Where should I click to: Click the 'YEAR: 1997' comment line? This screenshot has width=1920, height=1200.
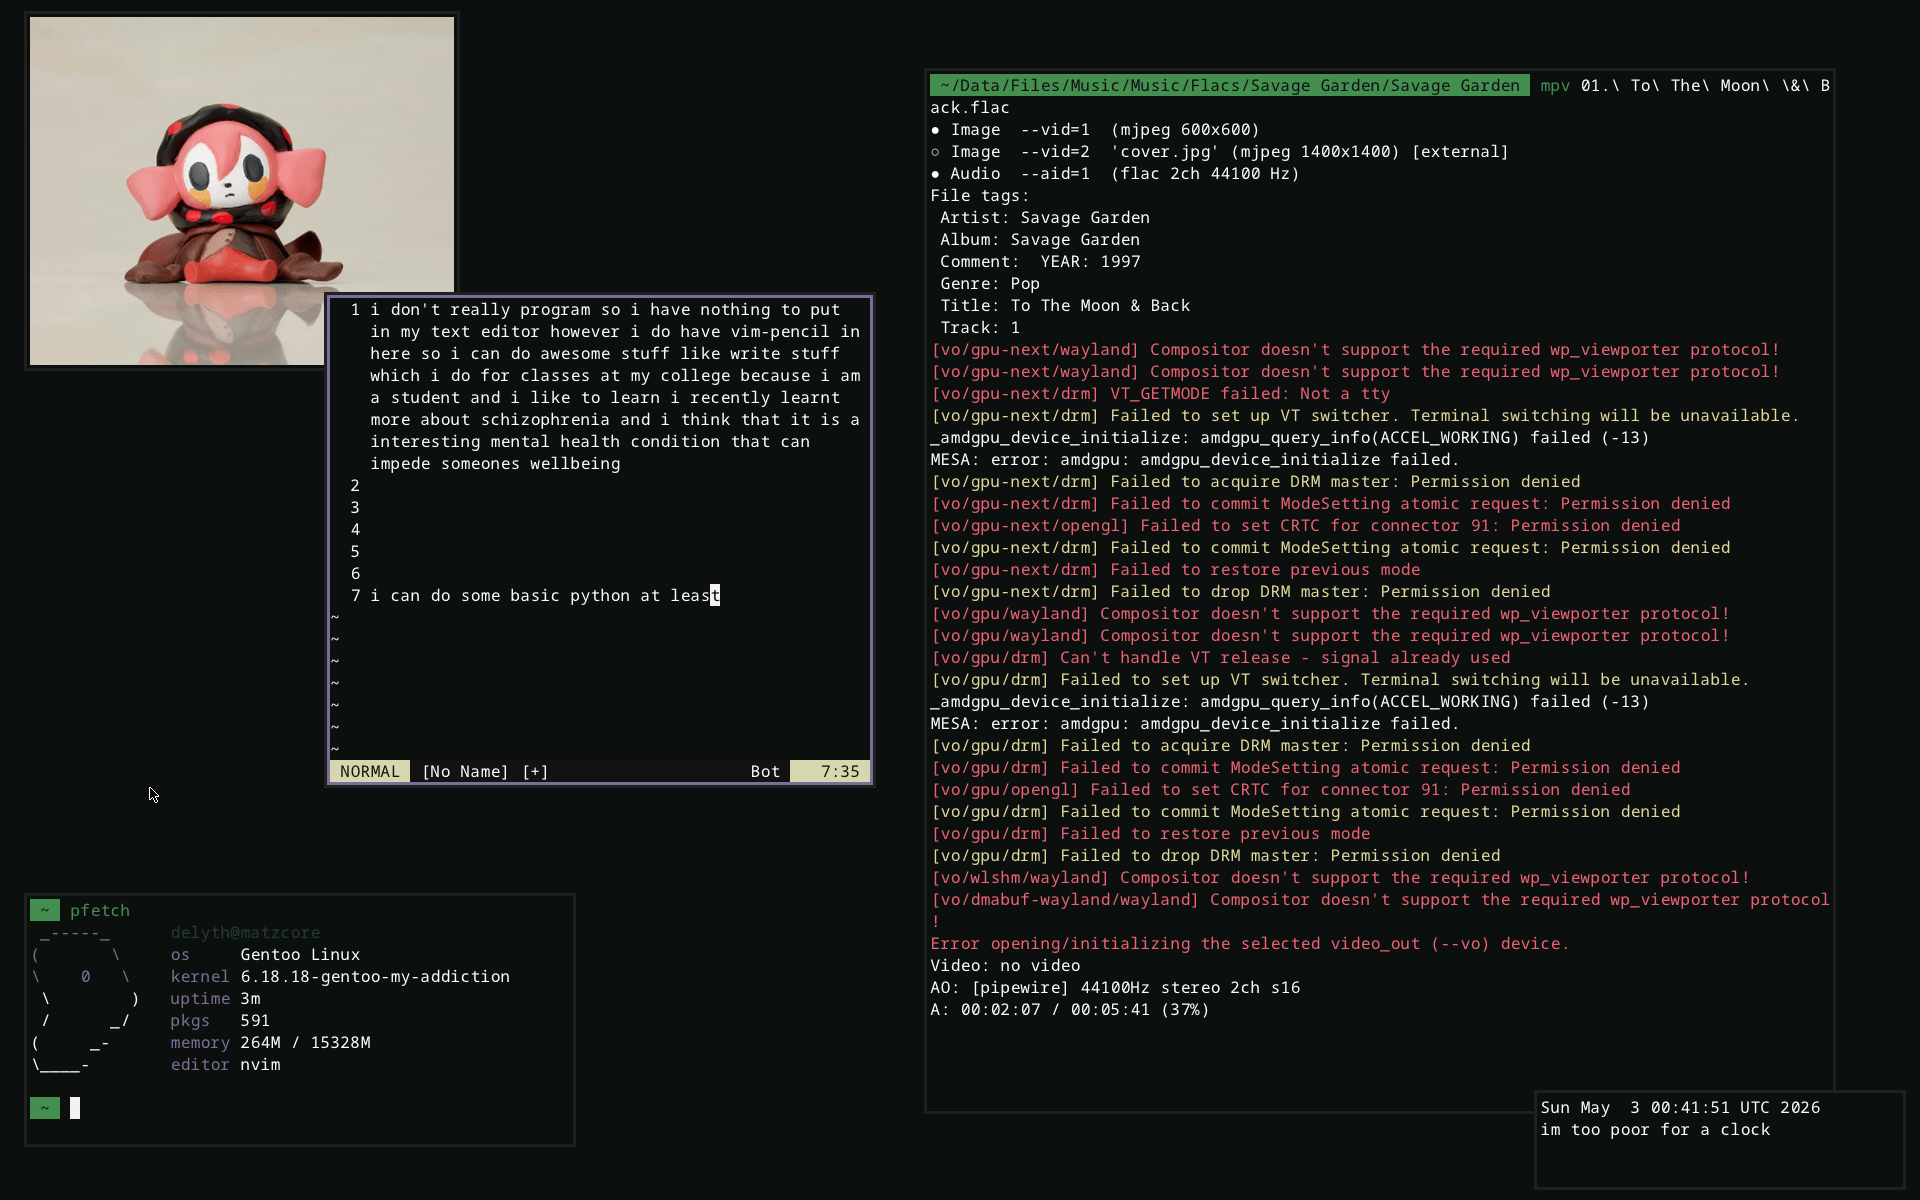pyautogui.click(x=1040, y=261)
